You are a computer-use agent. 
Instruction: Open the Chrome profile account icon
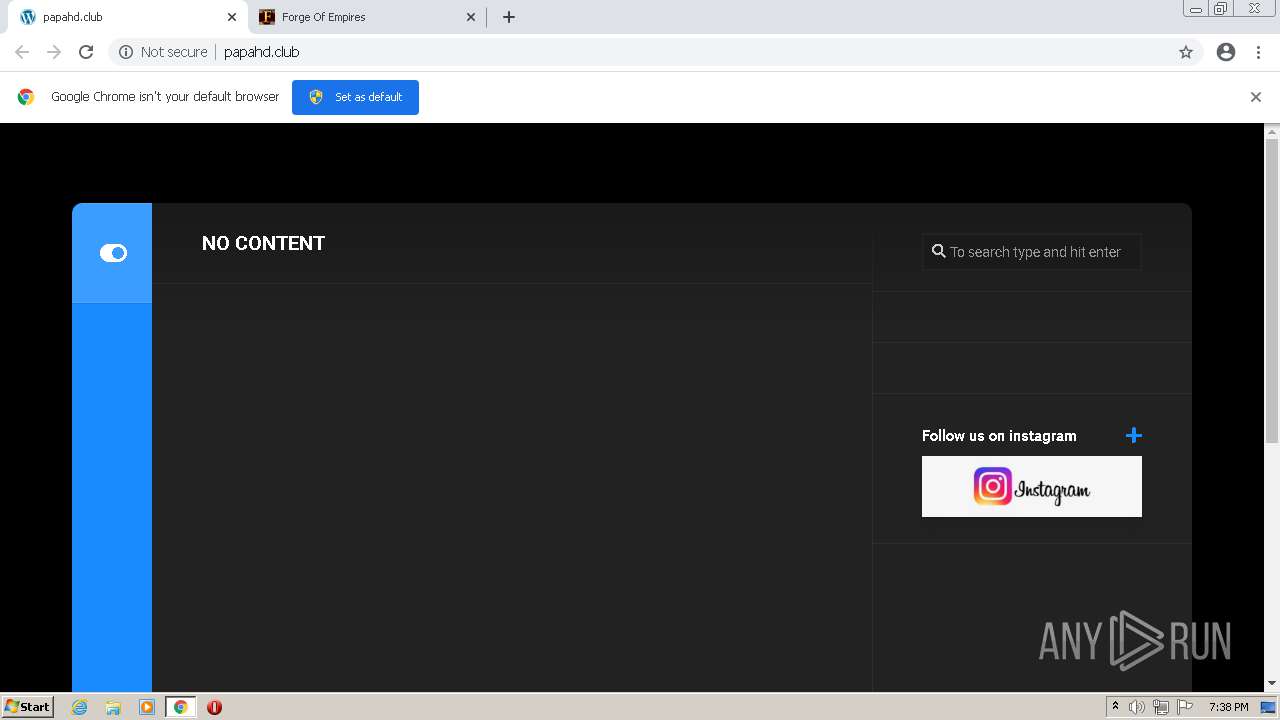click(x=1225, y=52)
